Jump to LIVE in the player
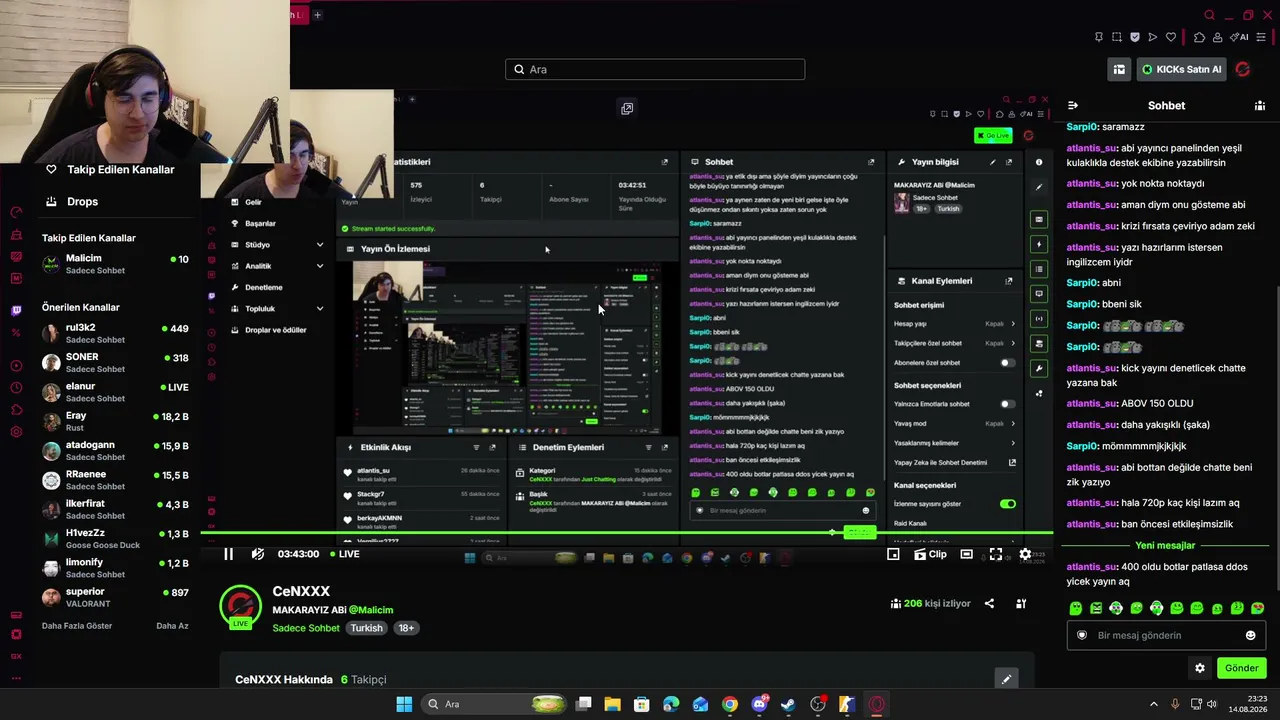 tap(343, 554)
